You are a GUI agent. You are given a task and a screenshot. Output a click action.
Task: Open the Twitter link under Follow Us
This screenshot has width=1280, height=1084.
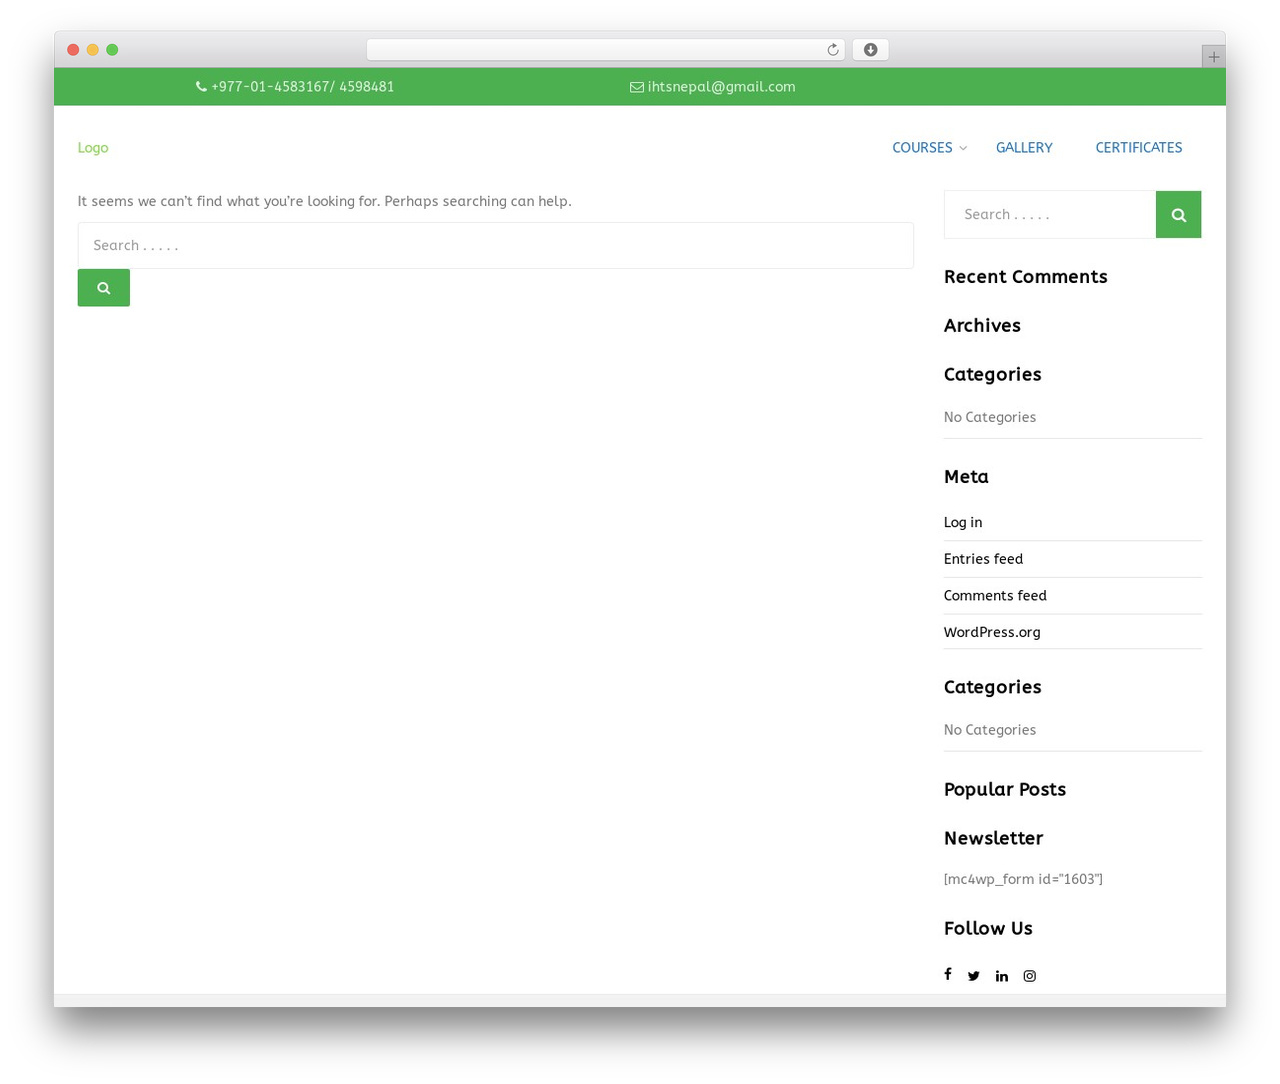click(x=973, y=976)
